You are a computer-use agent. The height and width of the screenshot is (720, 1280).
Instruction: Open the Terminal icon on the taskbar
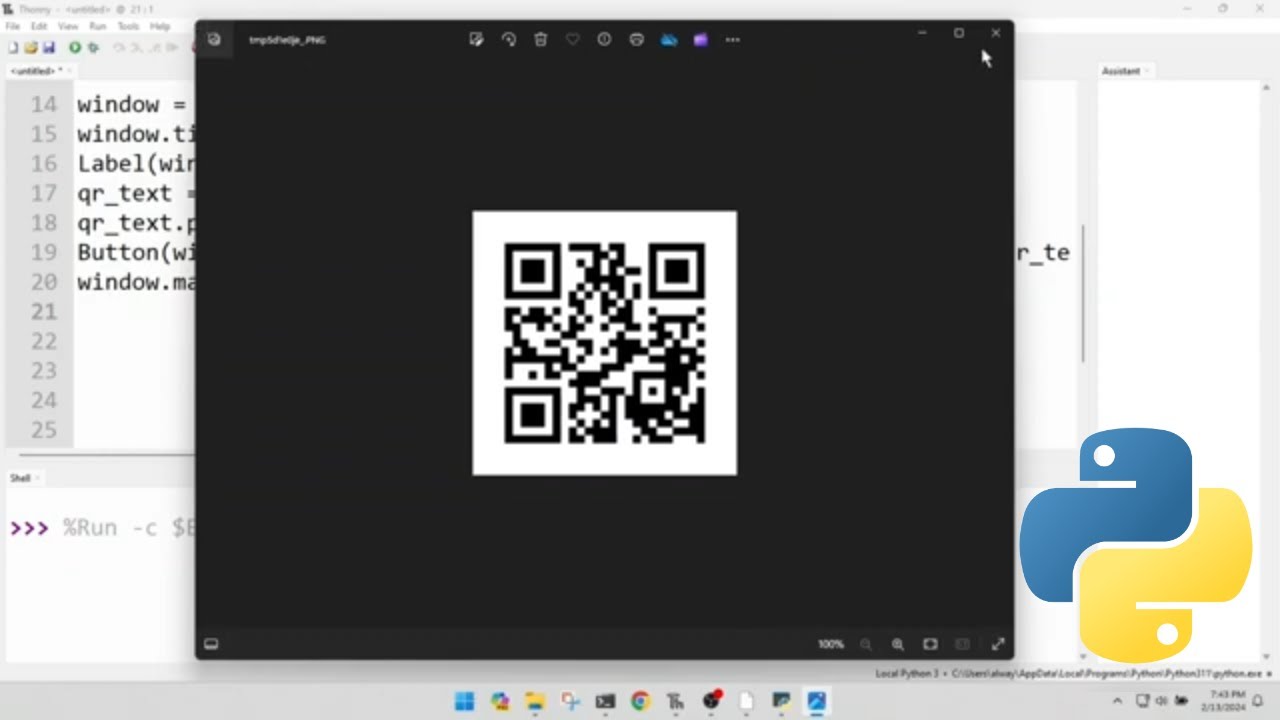pyautogui.click(x=605, y=701)
